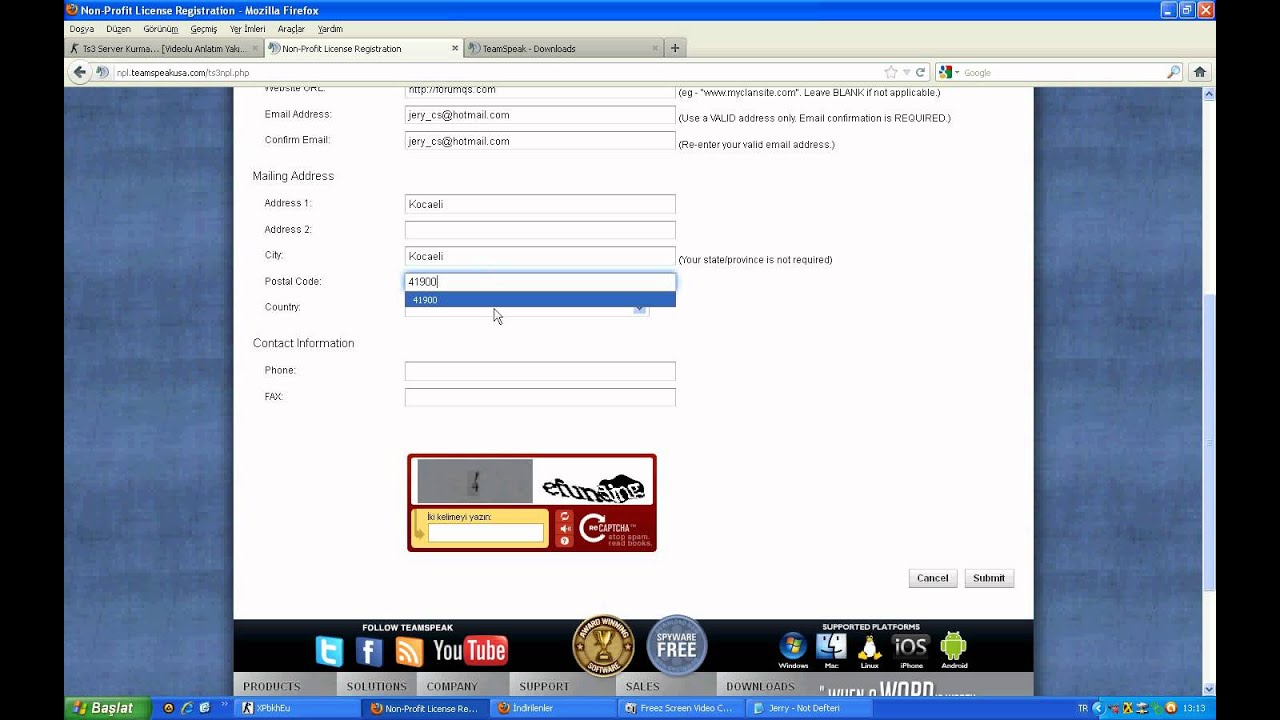1280x720 pixels.
Task: Bookmark this page with the star
Action: coord(891,72)
